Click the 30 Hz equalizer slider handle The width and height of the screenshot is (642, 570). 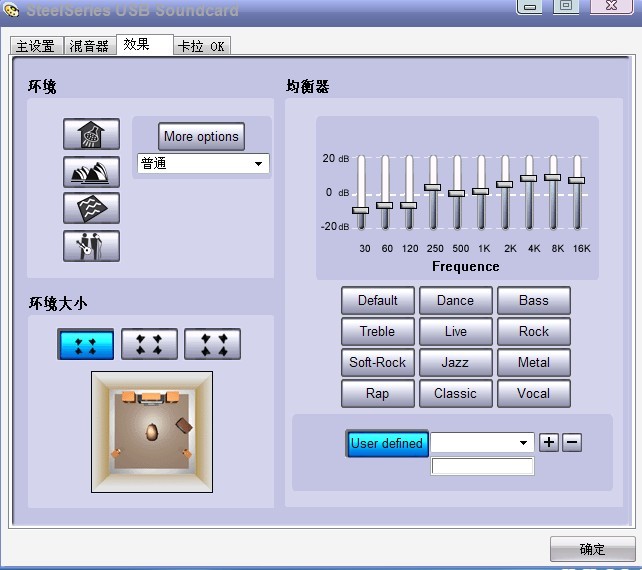point(360,210)
